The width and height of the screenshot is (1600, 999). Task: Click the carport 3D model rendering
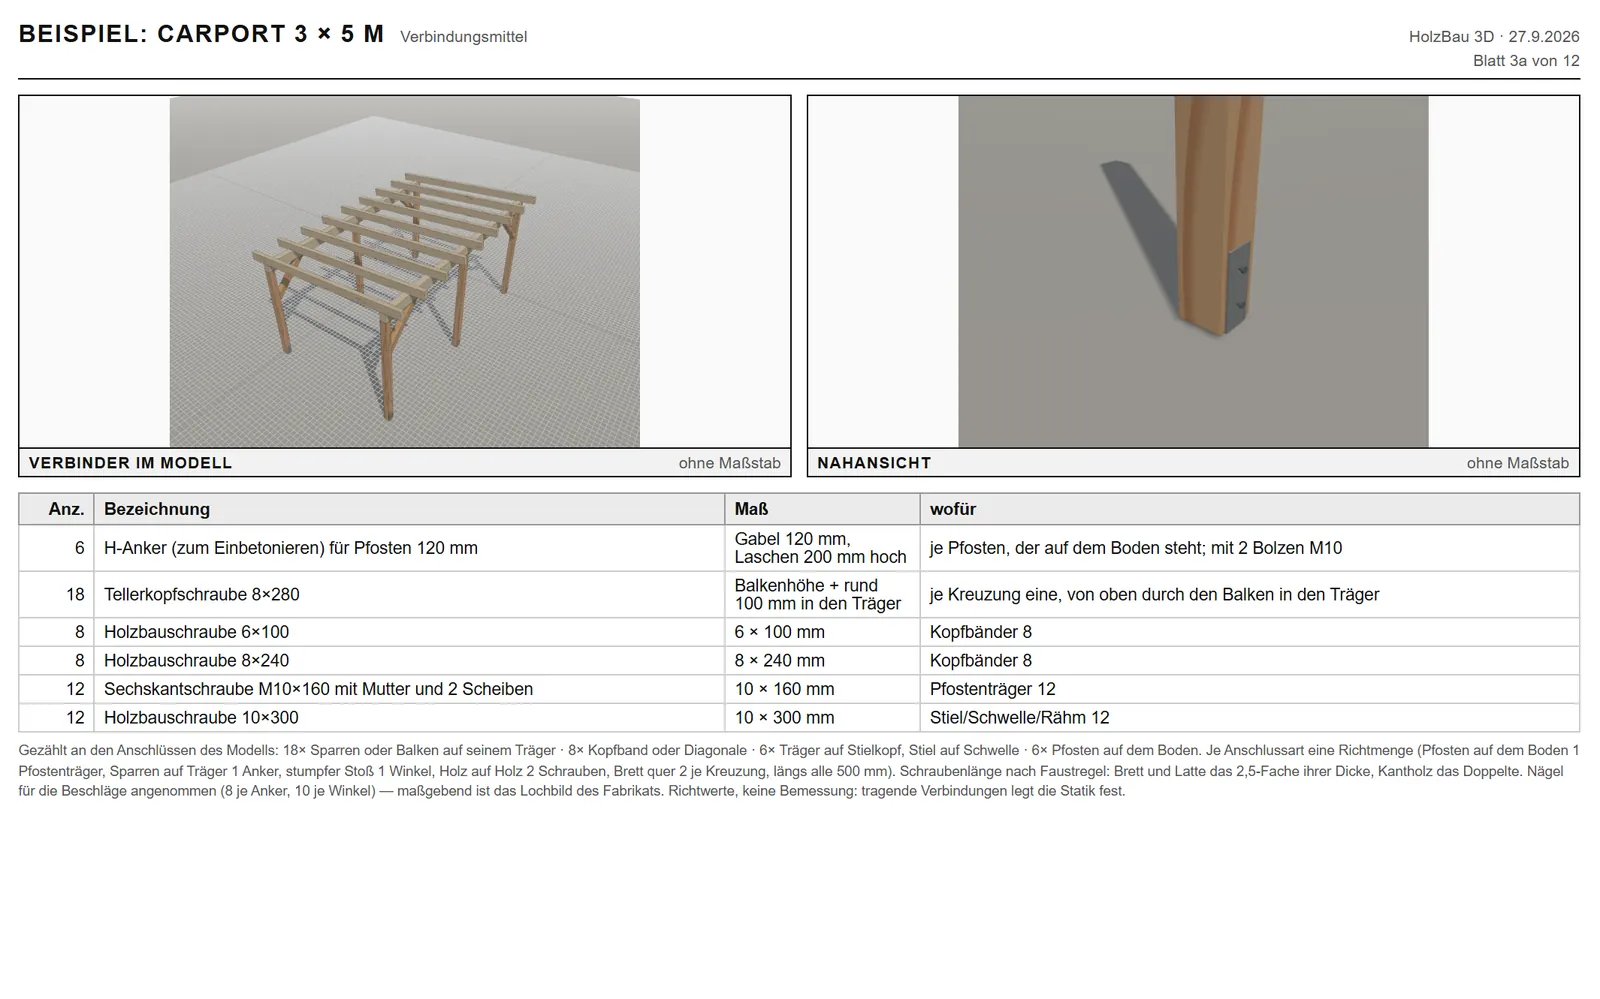(x=404, y=272)
